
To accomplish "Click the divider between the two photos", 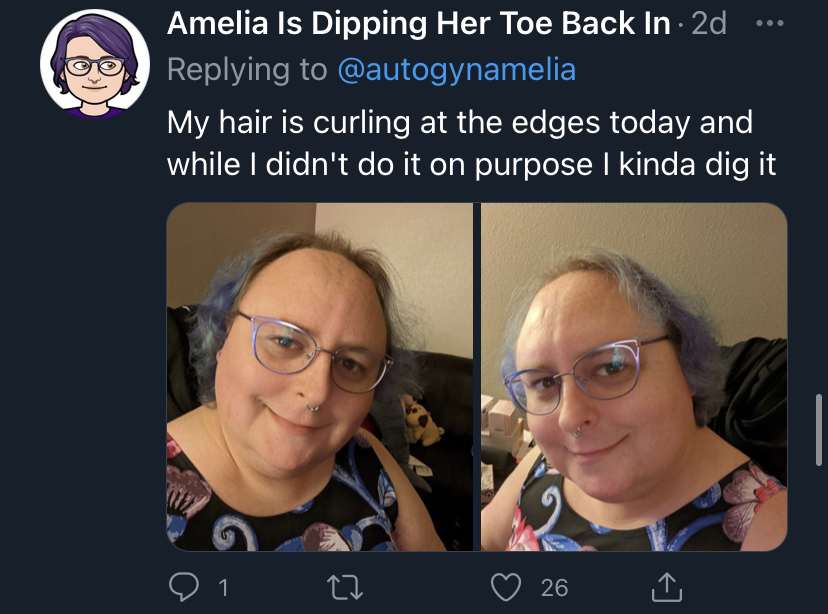I will (477, 377).
